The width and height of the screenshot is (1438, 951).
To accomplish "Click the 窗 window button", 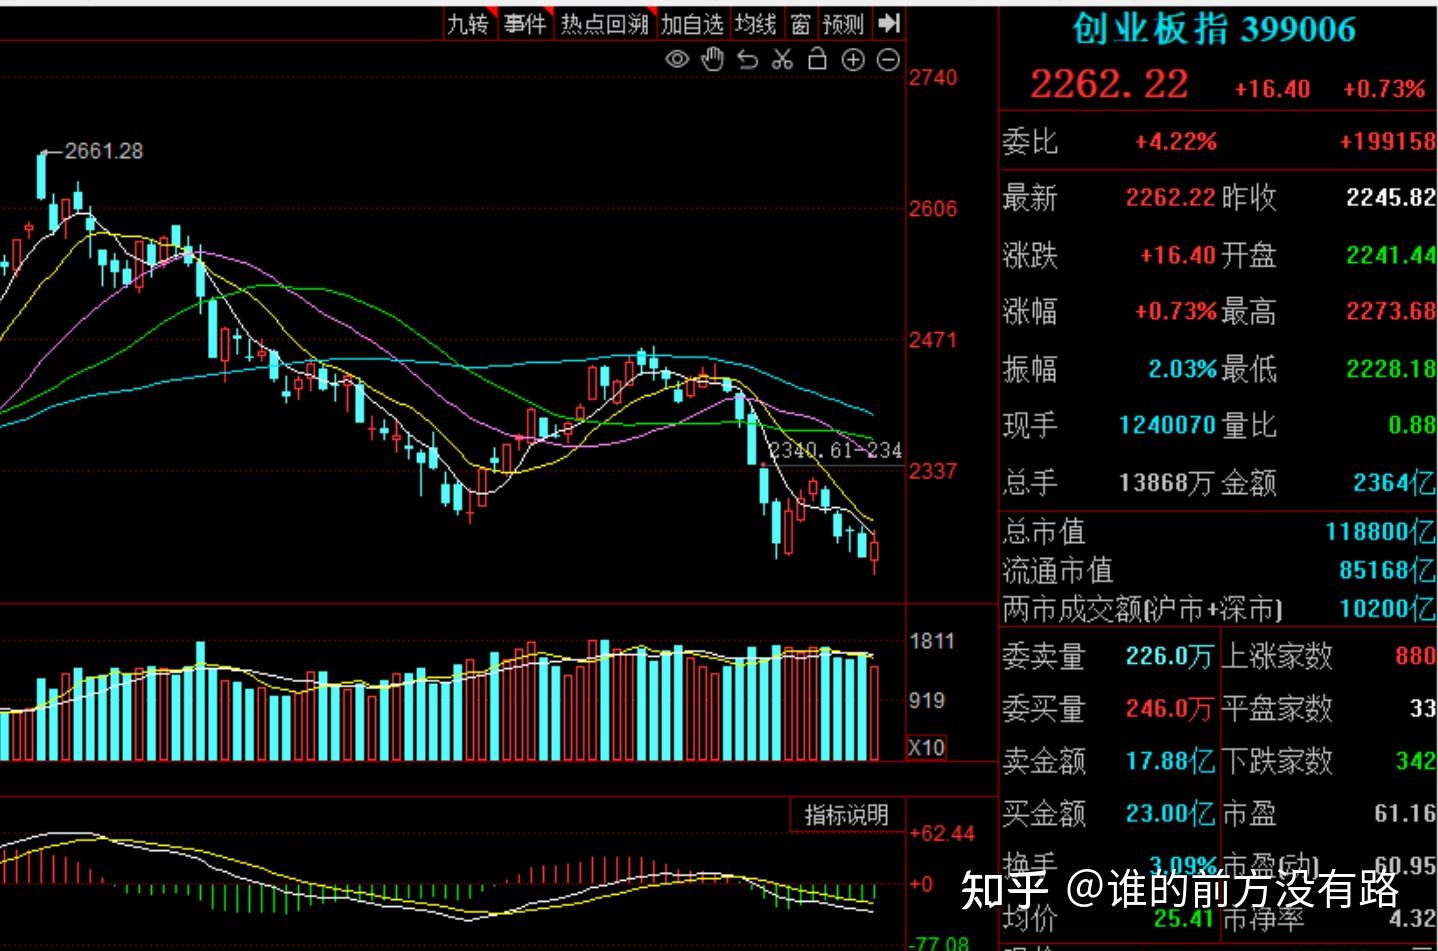I will 800,23.
